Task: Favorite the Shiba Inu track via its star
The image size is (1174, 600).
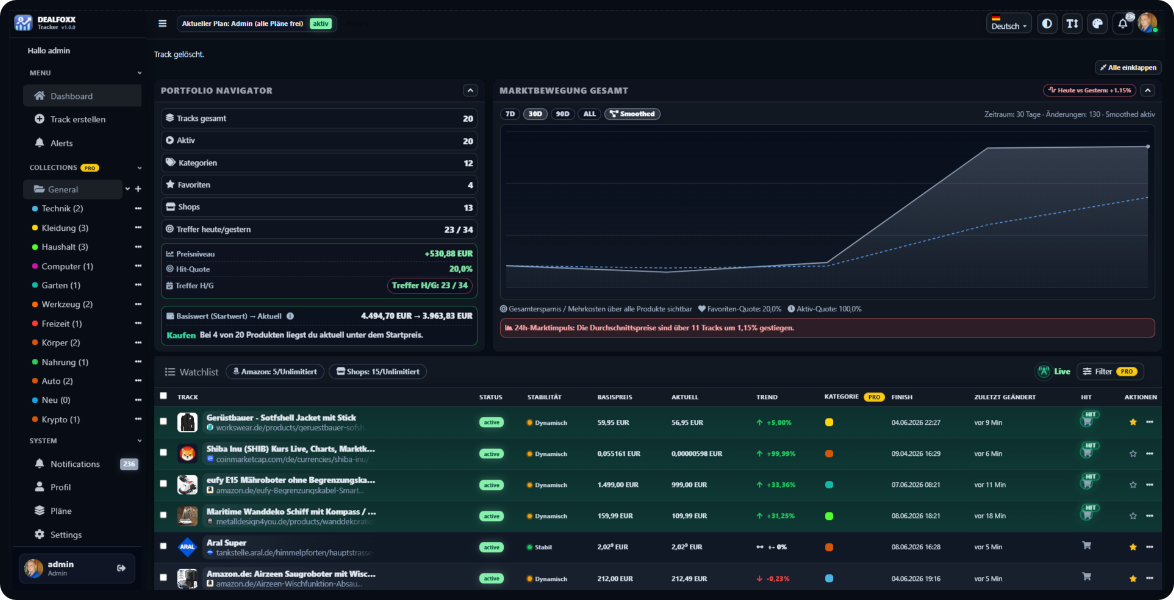Action: [x=1133, y=453]
